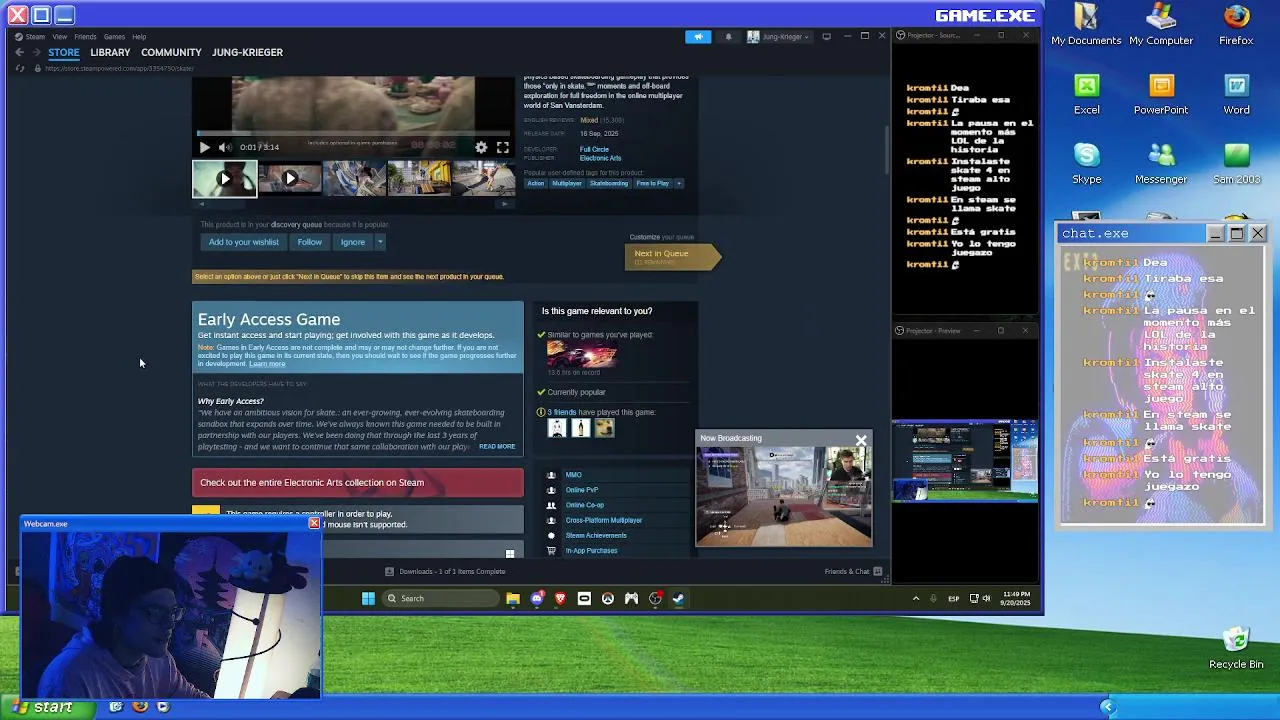The width and height of the screenshot is (1280, 720).
Task: Open the JUNG-KRIEGER profile tab
Action: coord(247,52)
